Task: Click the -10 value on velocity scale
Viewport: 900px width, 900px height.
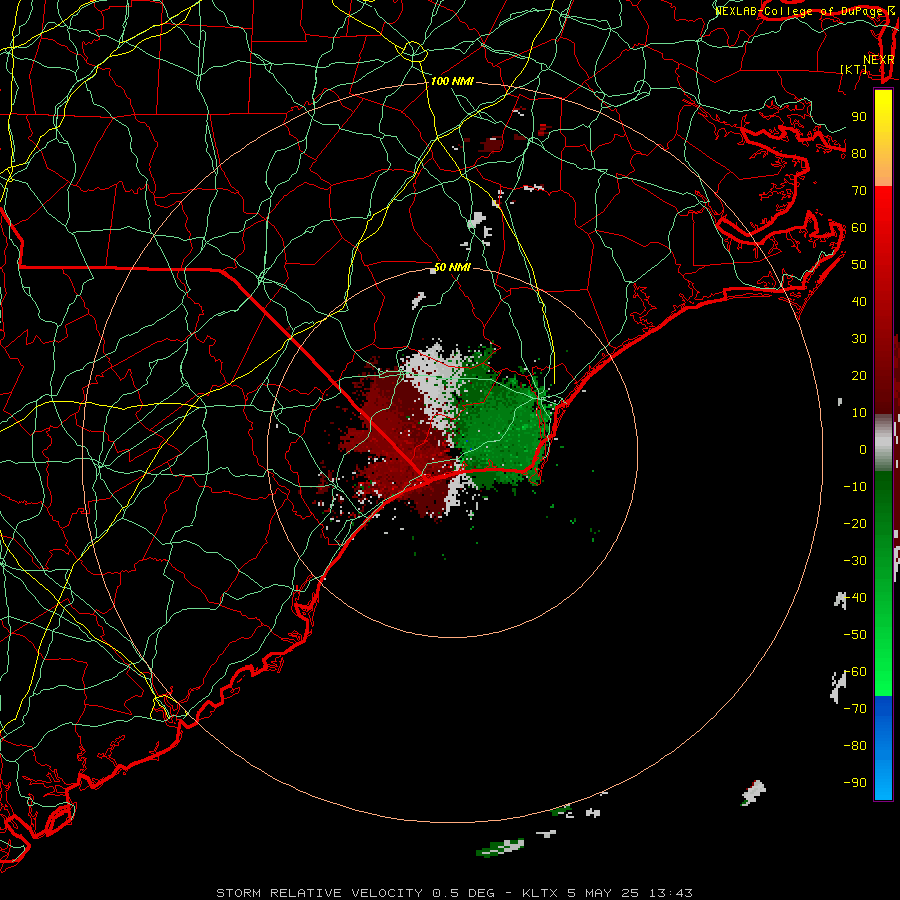Action: click(855, 487)
